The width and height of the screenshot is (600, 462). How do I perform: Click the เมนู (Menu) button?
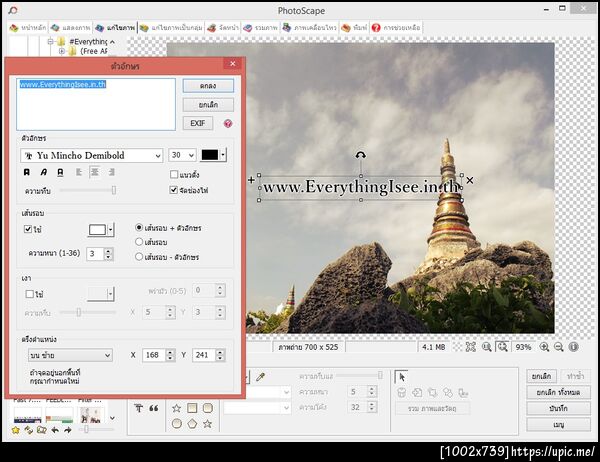coord(558,424)
